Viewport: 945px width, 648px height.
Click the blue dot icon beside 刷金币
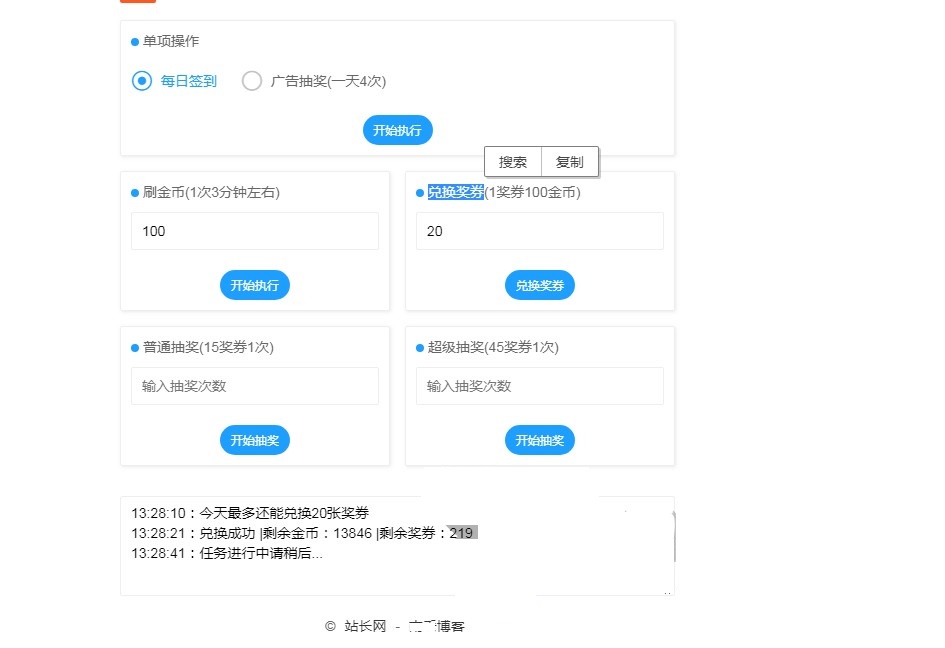point(133,193)
